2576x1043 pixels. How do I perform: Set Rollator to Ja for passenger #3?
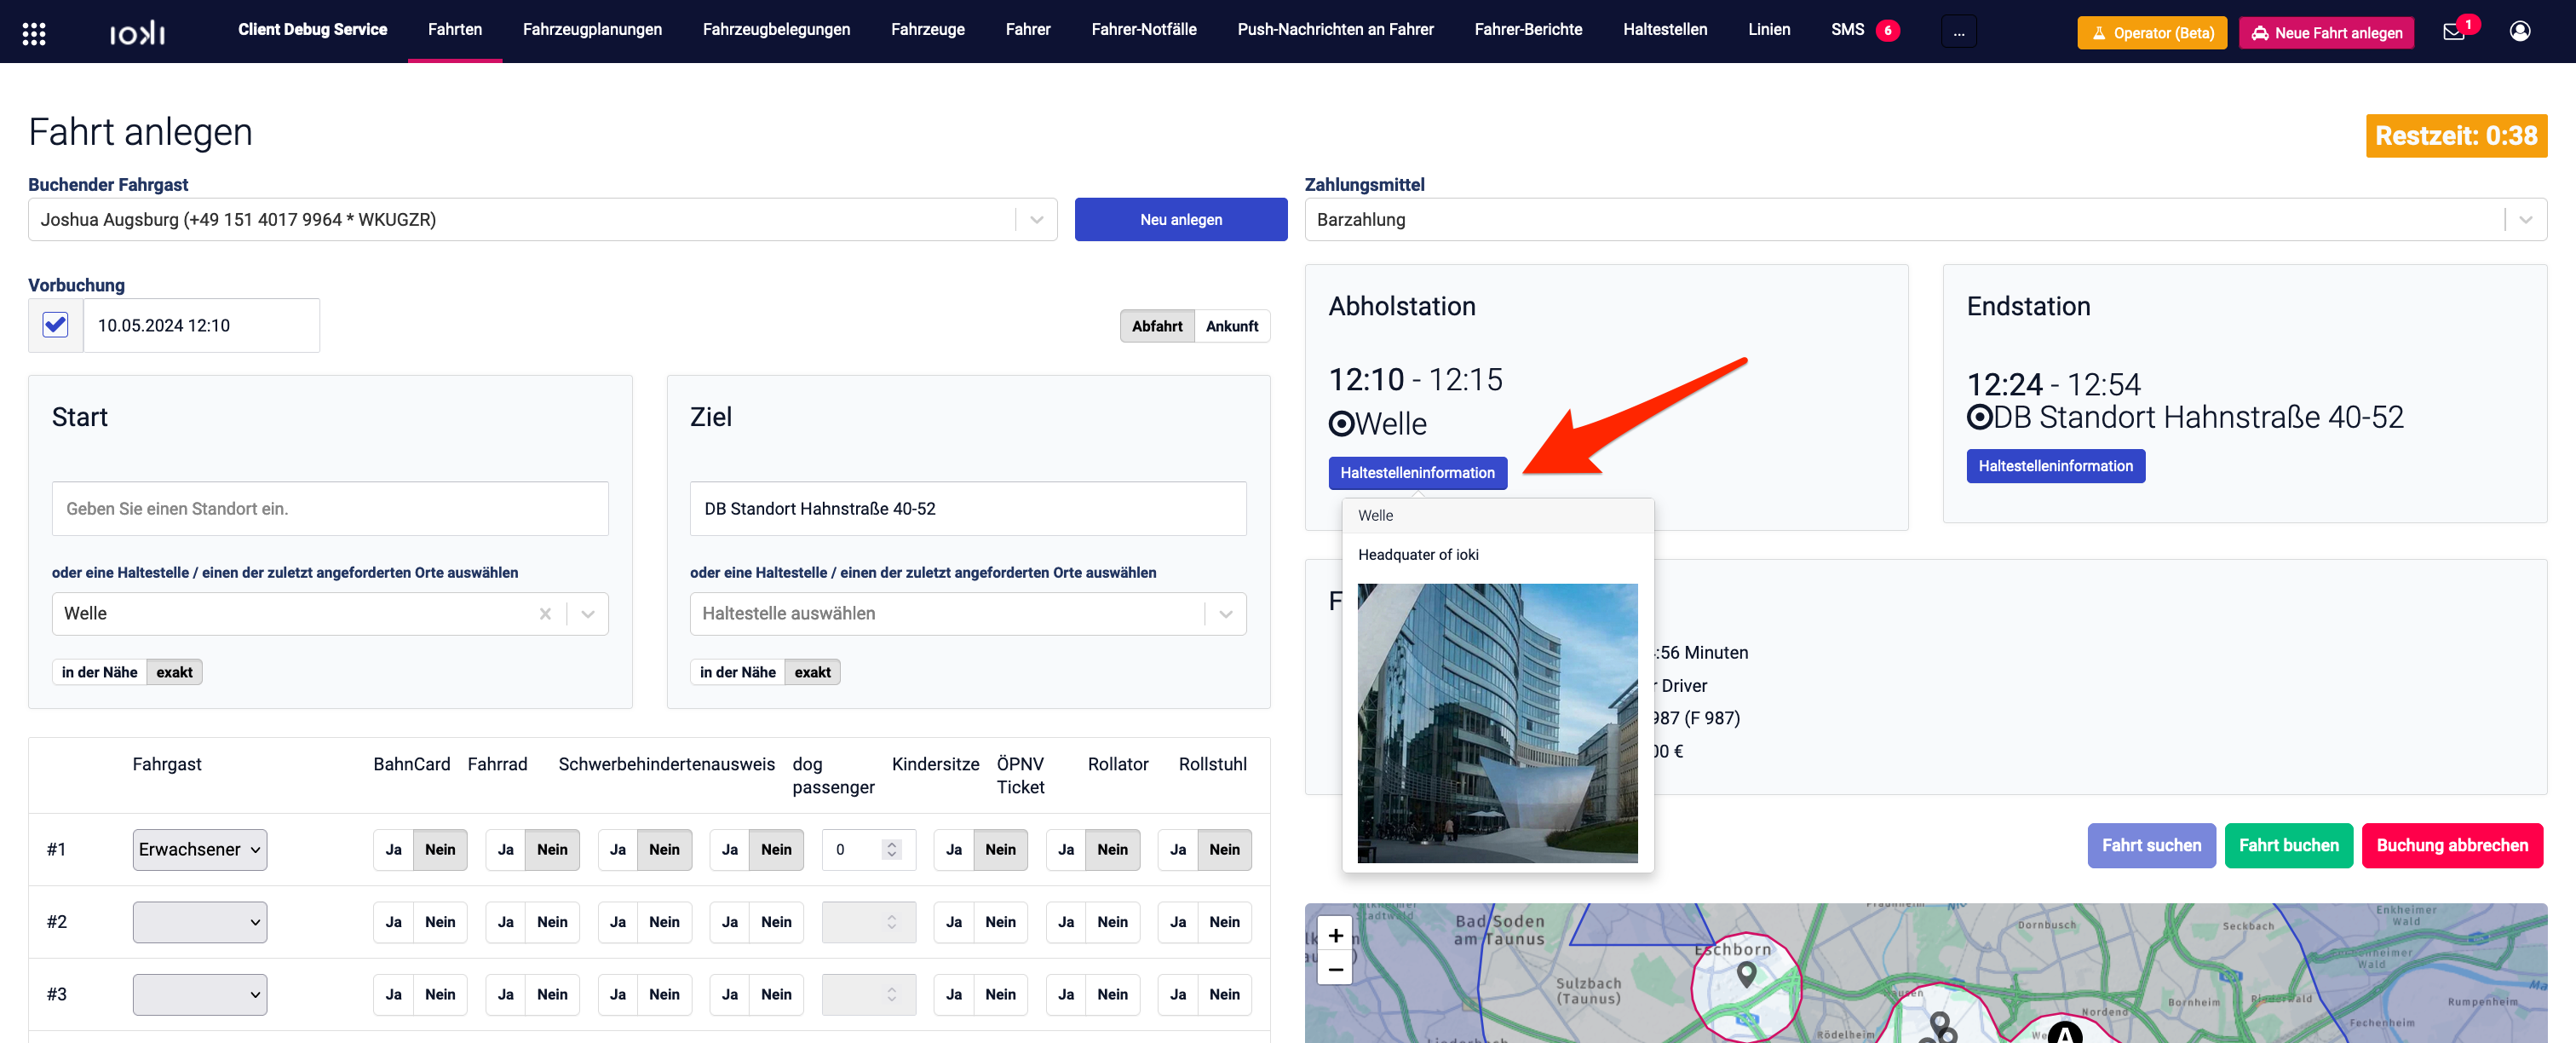click(1065, 995)
